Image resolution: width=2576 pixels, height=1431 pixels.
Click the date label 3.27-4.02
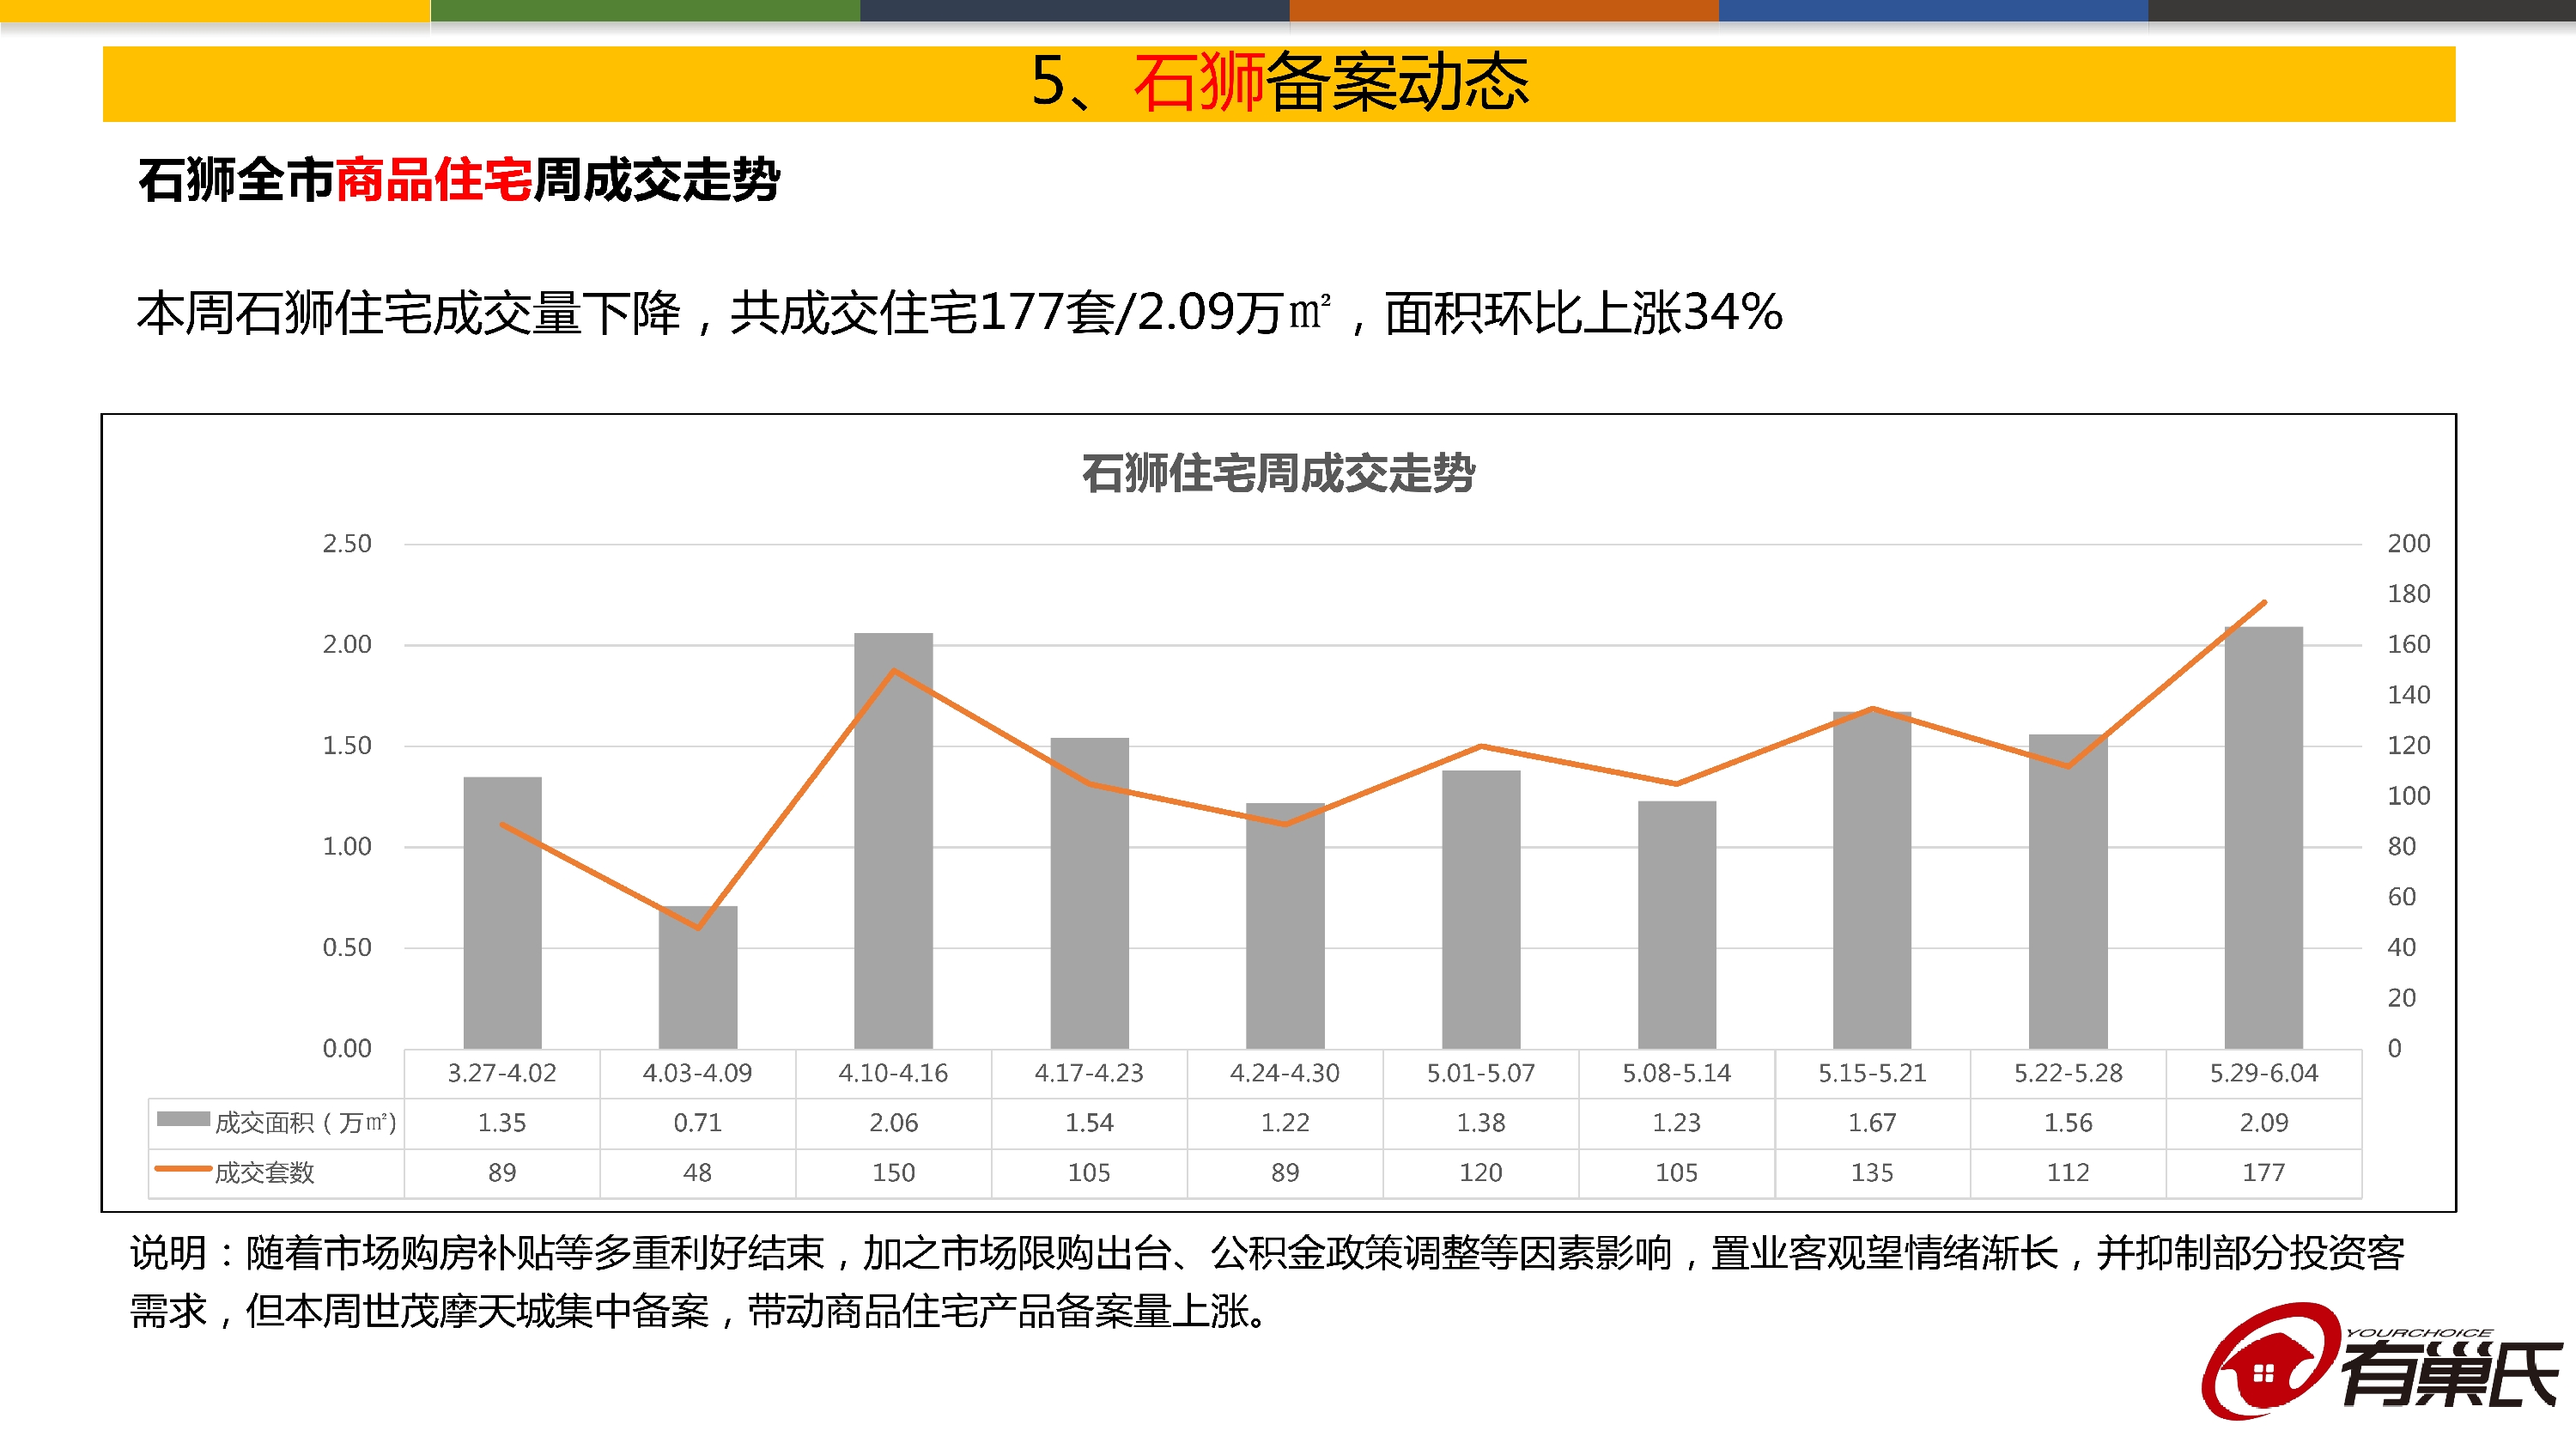coord(502,1073)
